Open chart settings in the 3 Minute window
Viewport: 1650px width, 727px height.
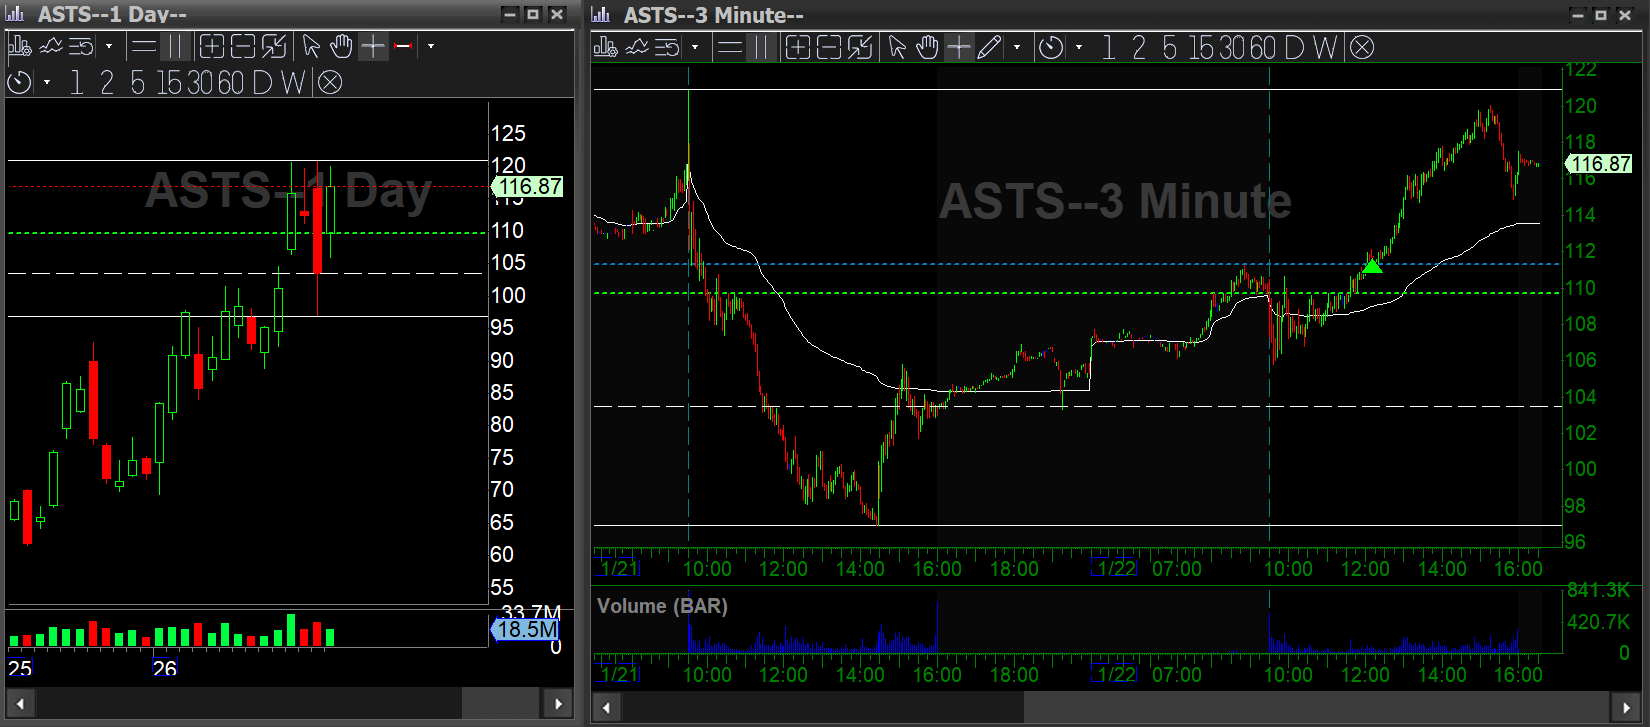tap(606, 47)
